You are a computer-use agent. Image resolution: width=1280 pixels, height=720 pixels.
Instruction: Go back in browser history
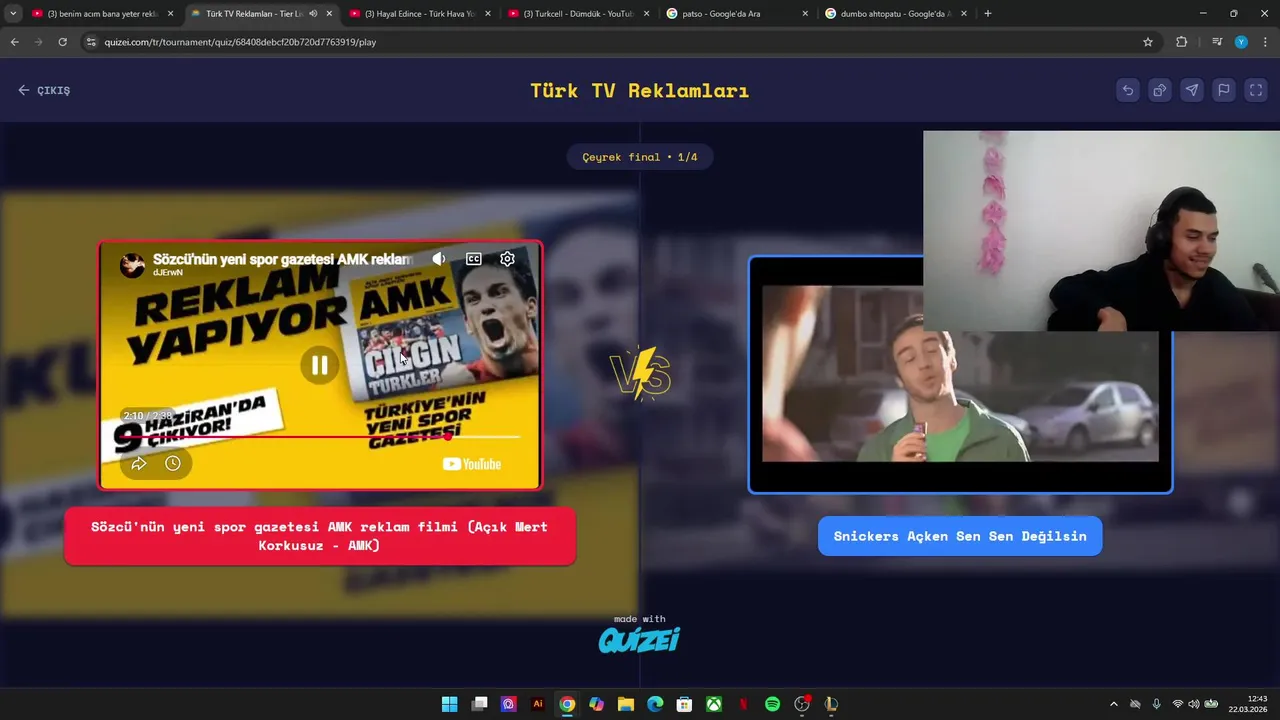pyautogui.click(x=14, y=42)
